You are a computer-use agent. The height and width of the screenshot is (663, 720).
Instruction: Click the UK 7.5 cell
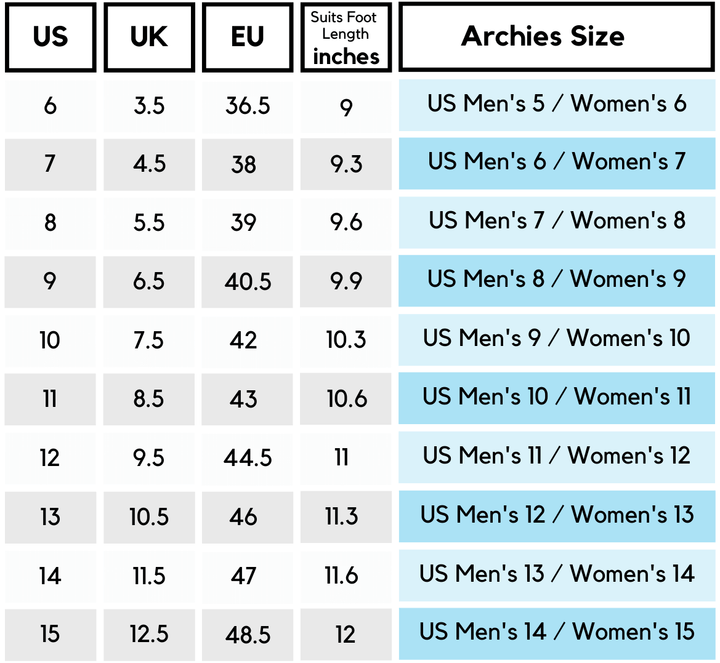149,340
